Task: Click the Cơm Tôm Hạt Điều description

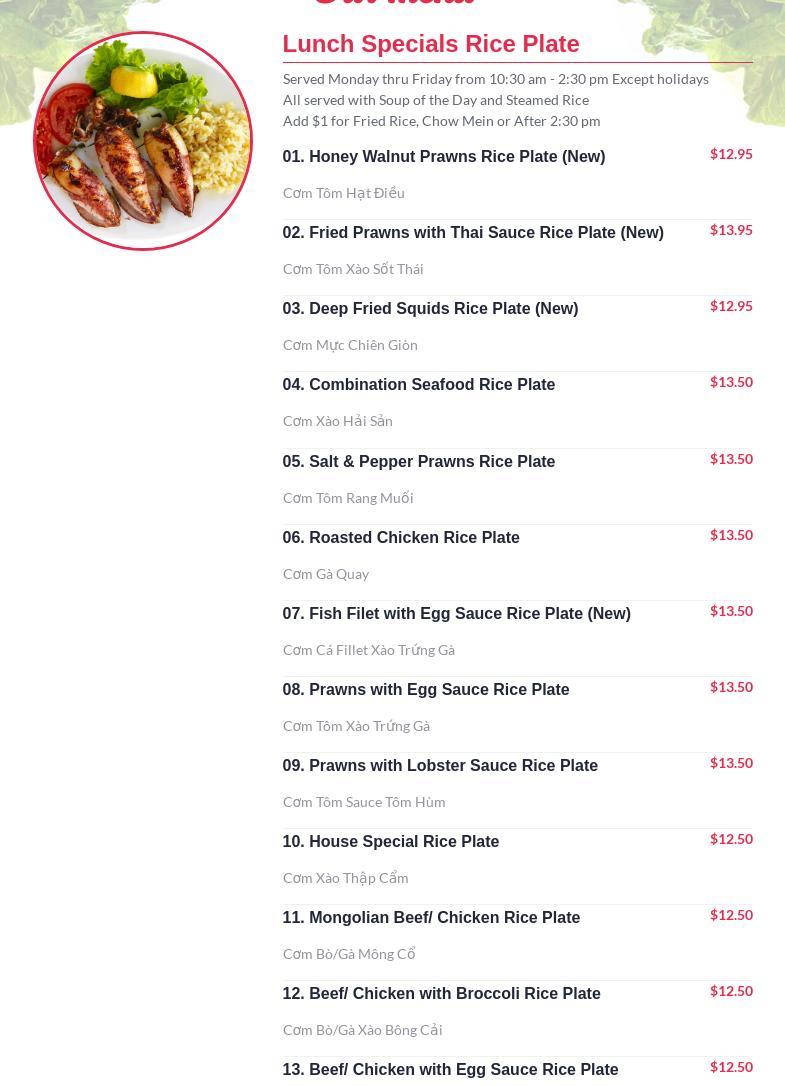Action: click(344, 193)
